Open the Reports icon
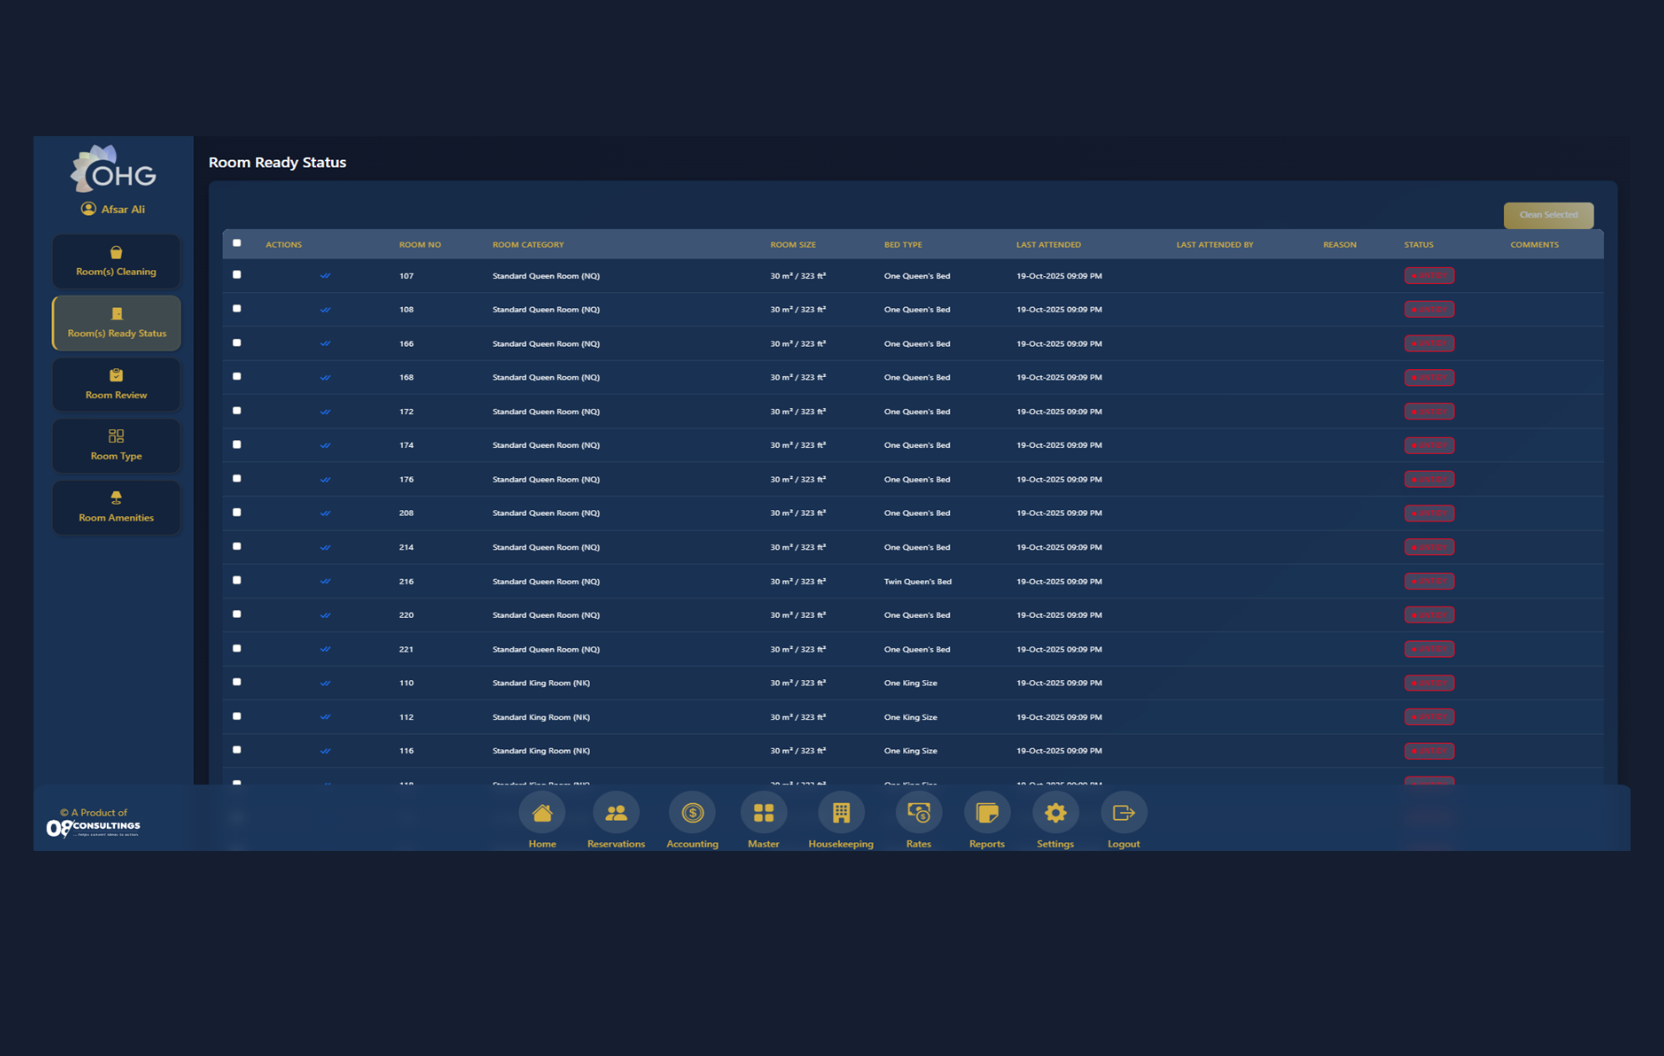Image resolution: width=1664 pixels, height=1056 pixels. click(987, 813)
